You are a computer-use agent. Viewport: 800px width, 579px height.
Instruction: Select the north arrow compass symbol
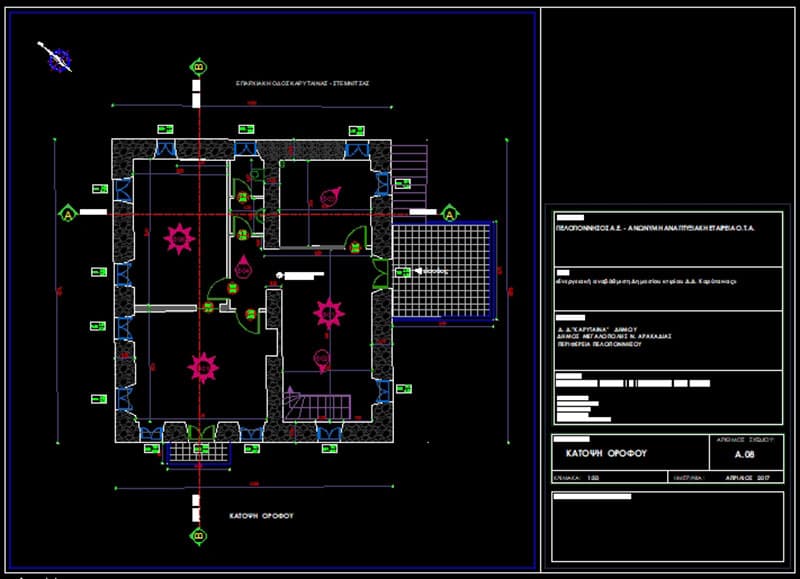pyautogui.click(x=56, y=58)
